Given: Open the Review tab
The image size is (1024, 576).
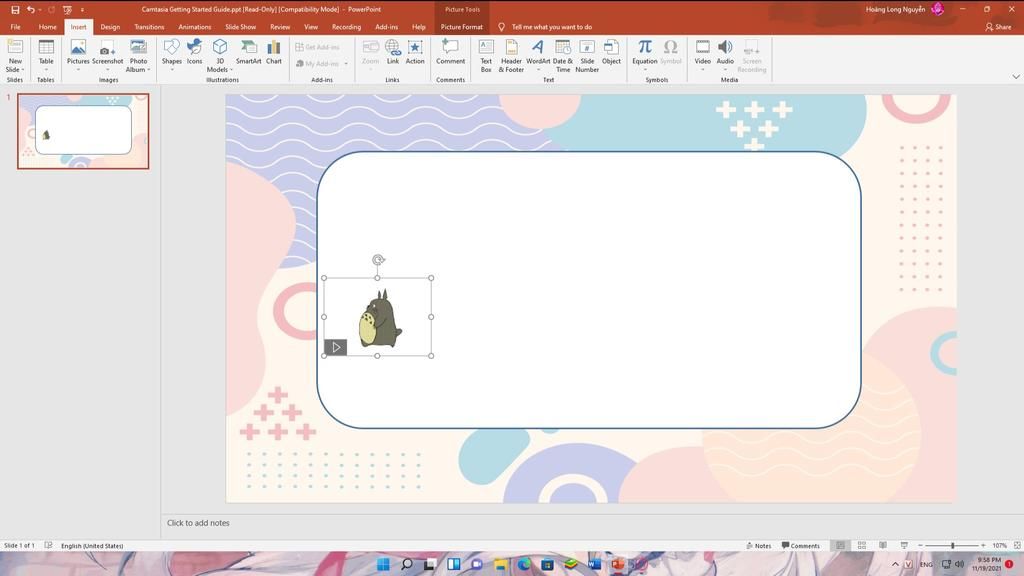Looking at the screenshot, I should pos(280,27).
